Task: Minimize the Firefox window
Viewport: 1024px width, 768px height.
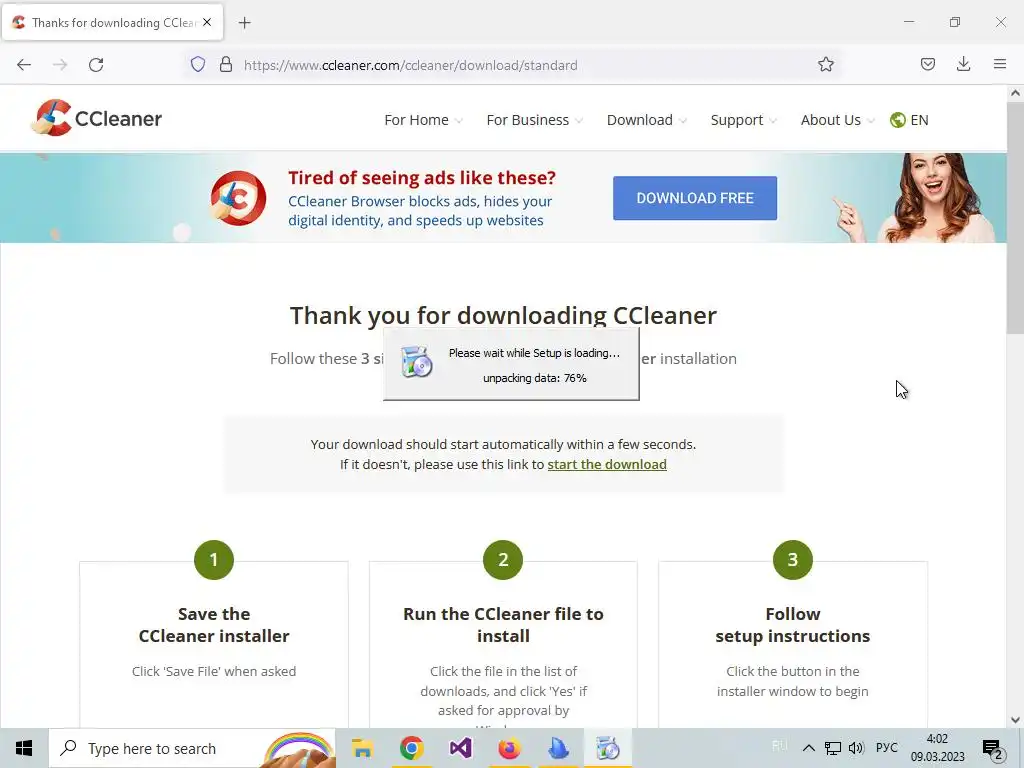Action: pos(908,22)
